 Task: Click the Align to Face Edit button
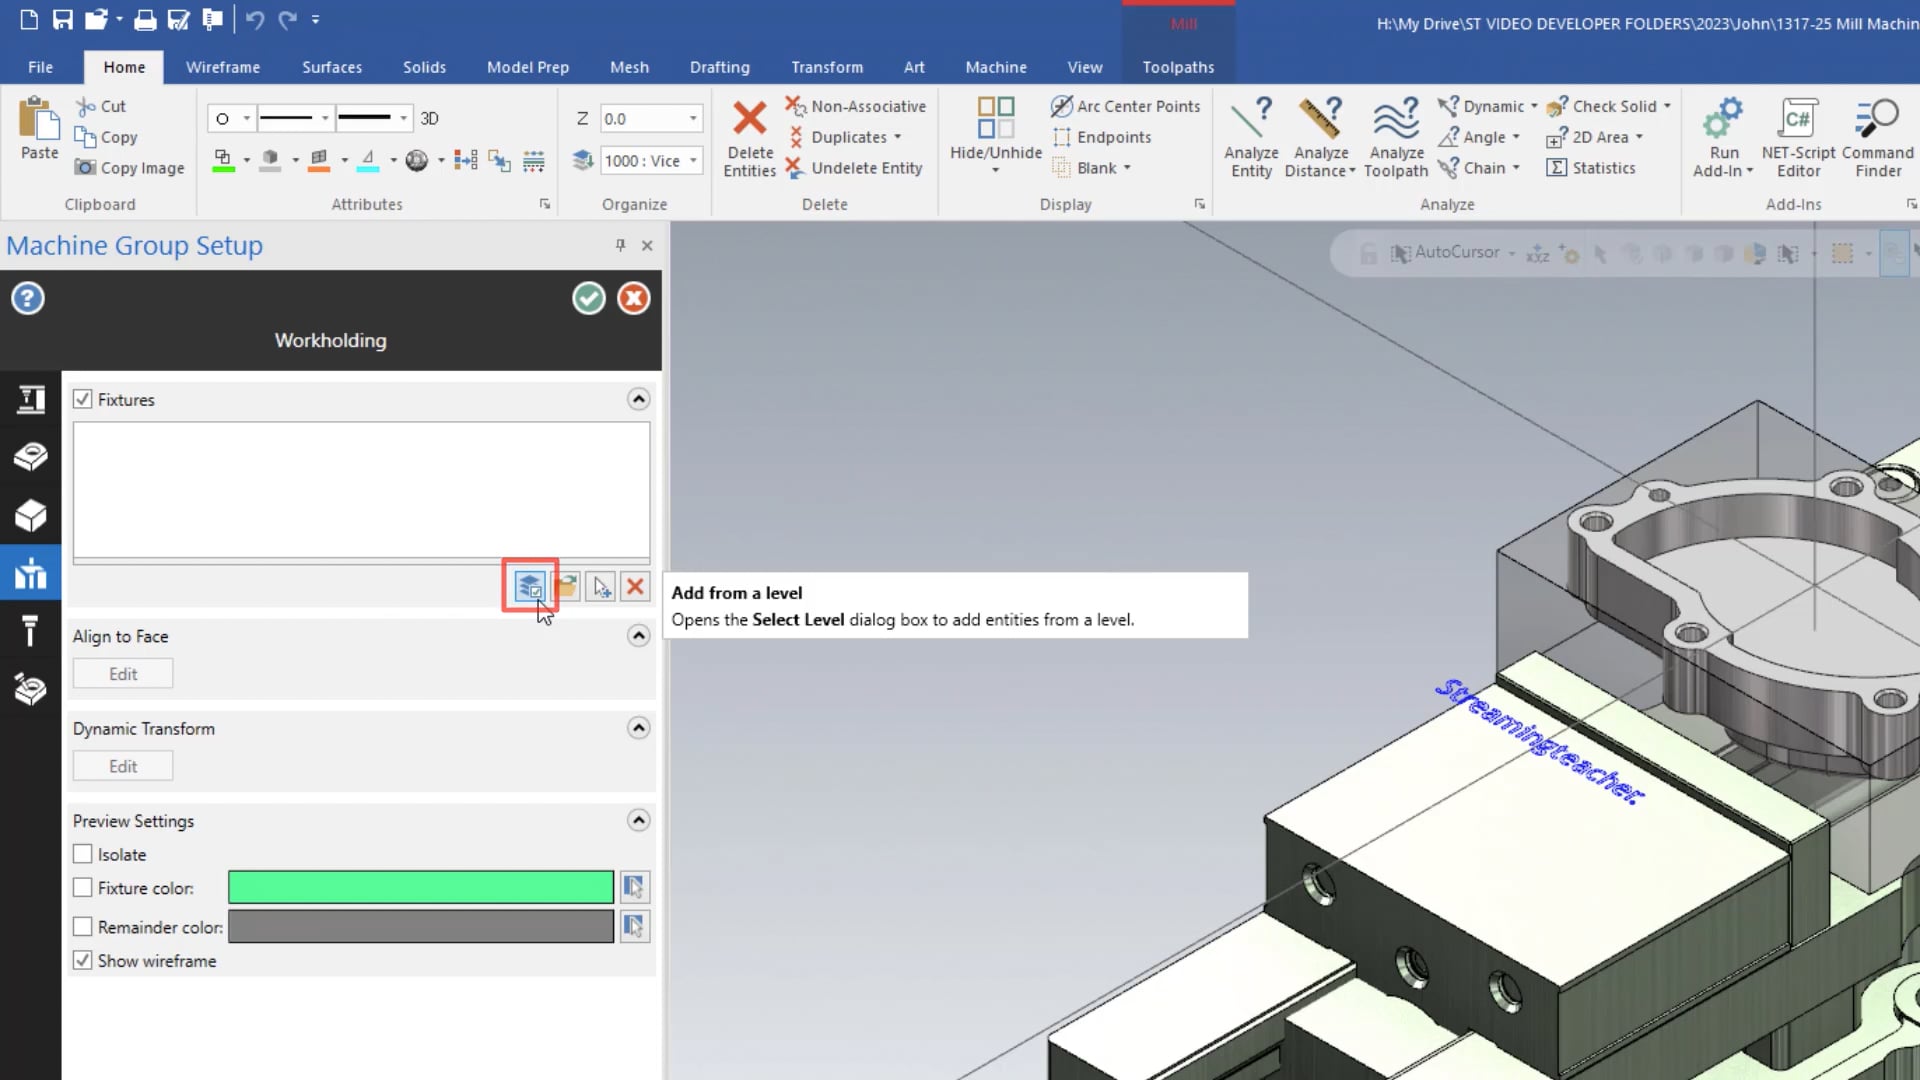(121, 674)
